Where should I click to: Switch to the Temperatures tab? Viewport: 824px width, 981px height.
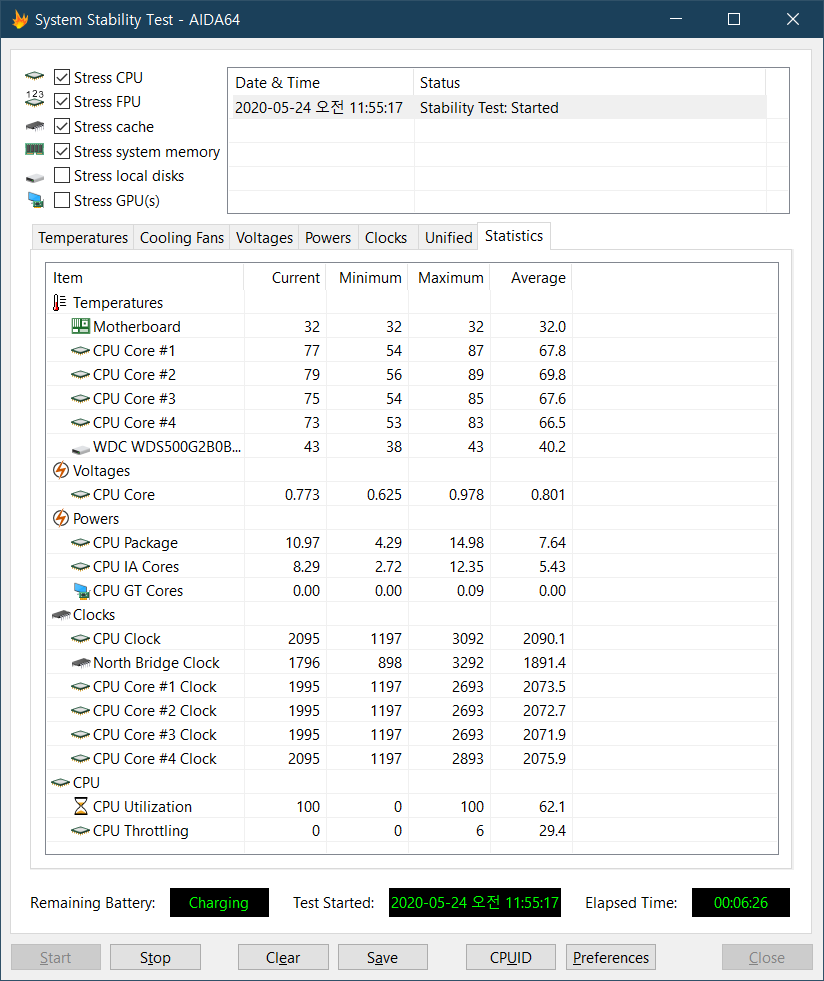pyautogui.click(x=83, y=238)
